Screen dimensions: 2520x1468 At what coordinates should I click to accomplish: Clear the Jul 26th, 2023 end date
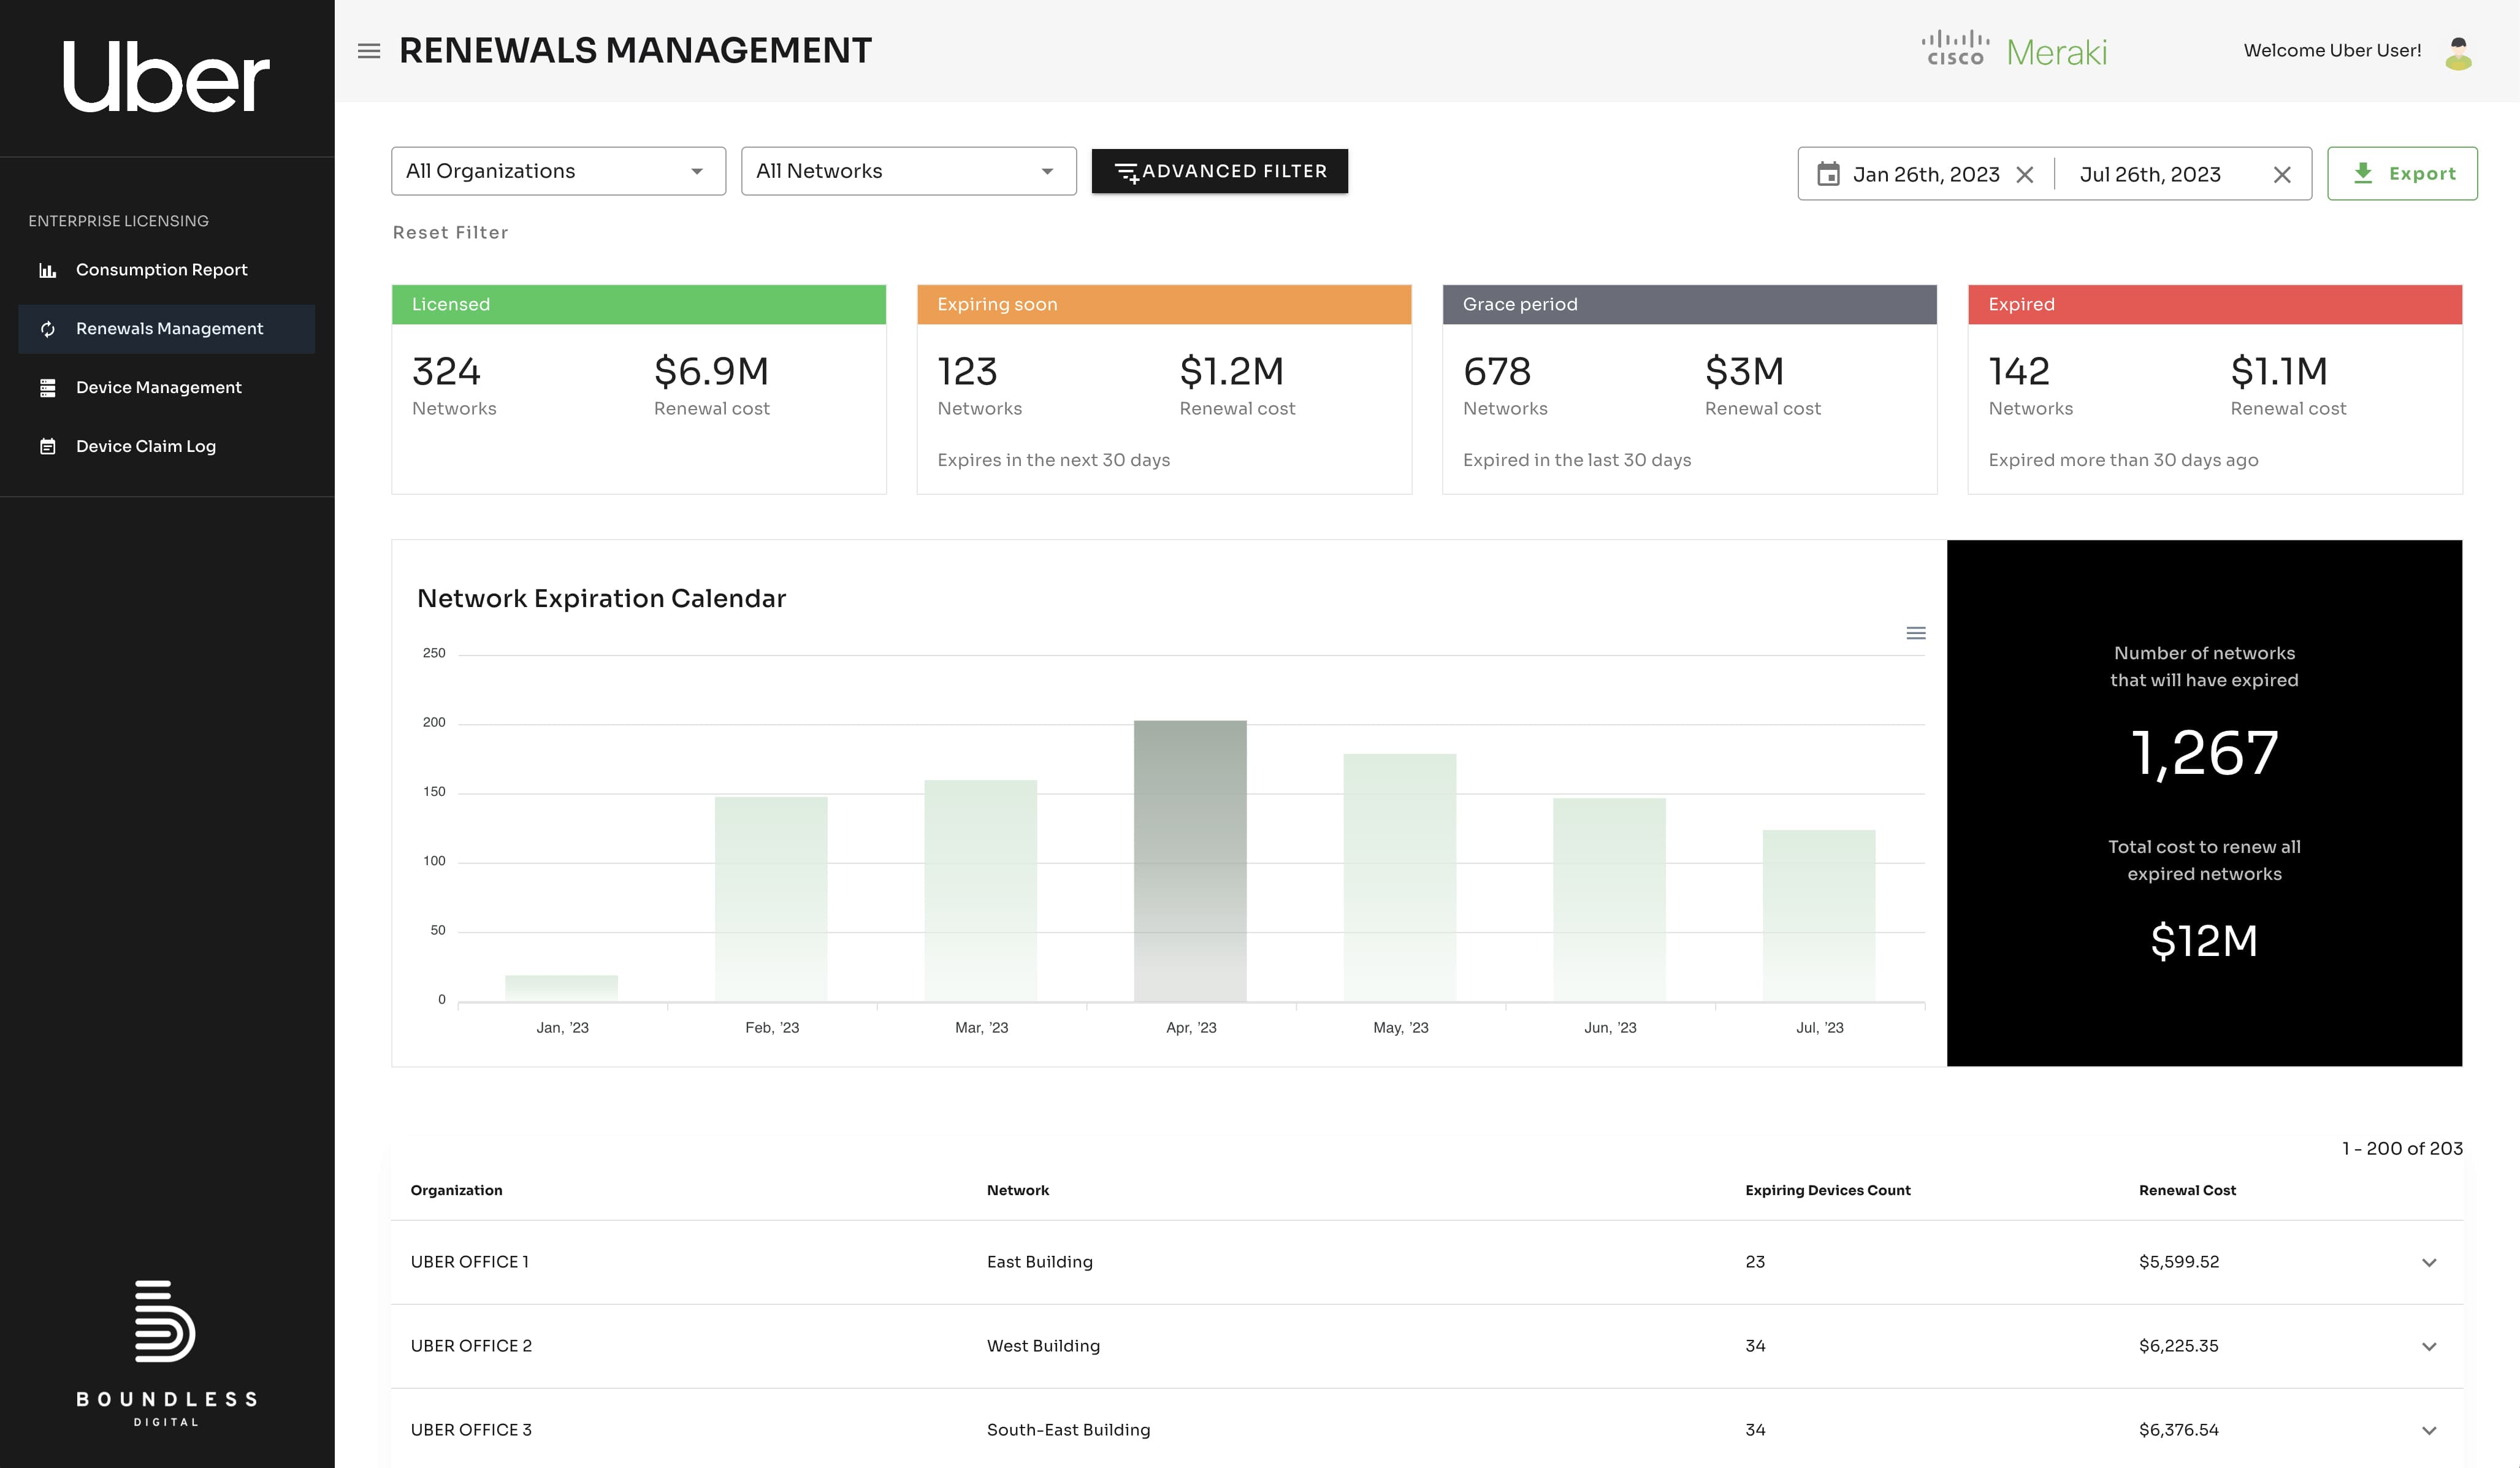[x=2282, y=175]
